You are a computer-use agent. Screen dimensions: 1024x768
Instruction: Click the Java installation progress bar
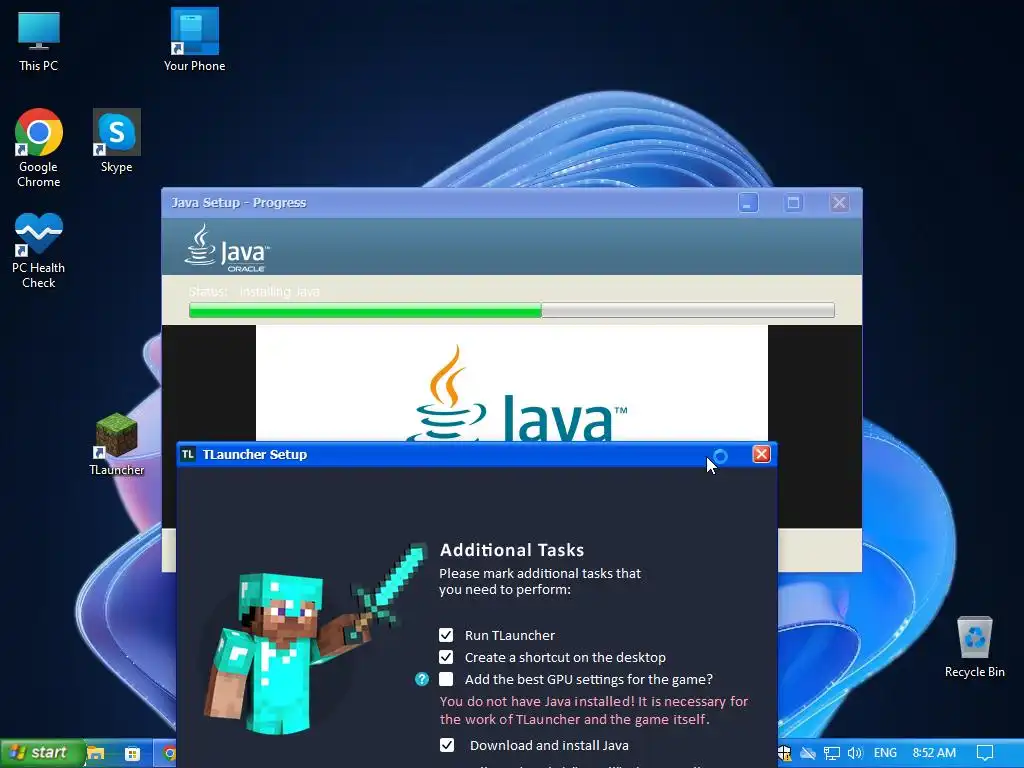(x=511, y=310)
